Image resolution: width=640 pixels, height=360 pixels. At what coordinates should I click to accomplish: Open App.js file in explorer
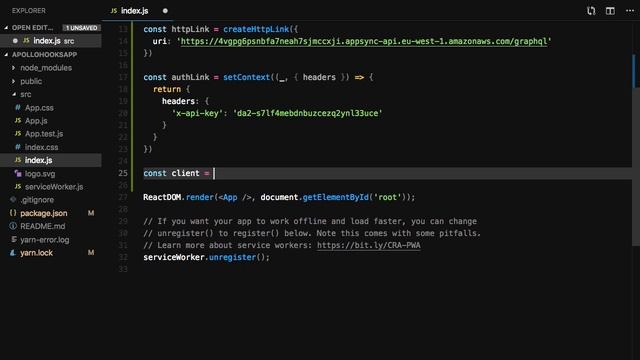click(x=36, y=121)
